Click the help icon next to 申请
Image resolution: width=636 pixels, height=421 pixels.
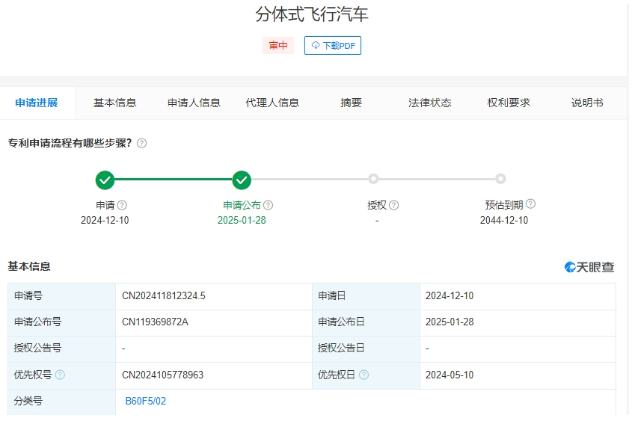click(x=122, y=205)
